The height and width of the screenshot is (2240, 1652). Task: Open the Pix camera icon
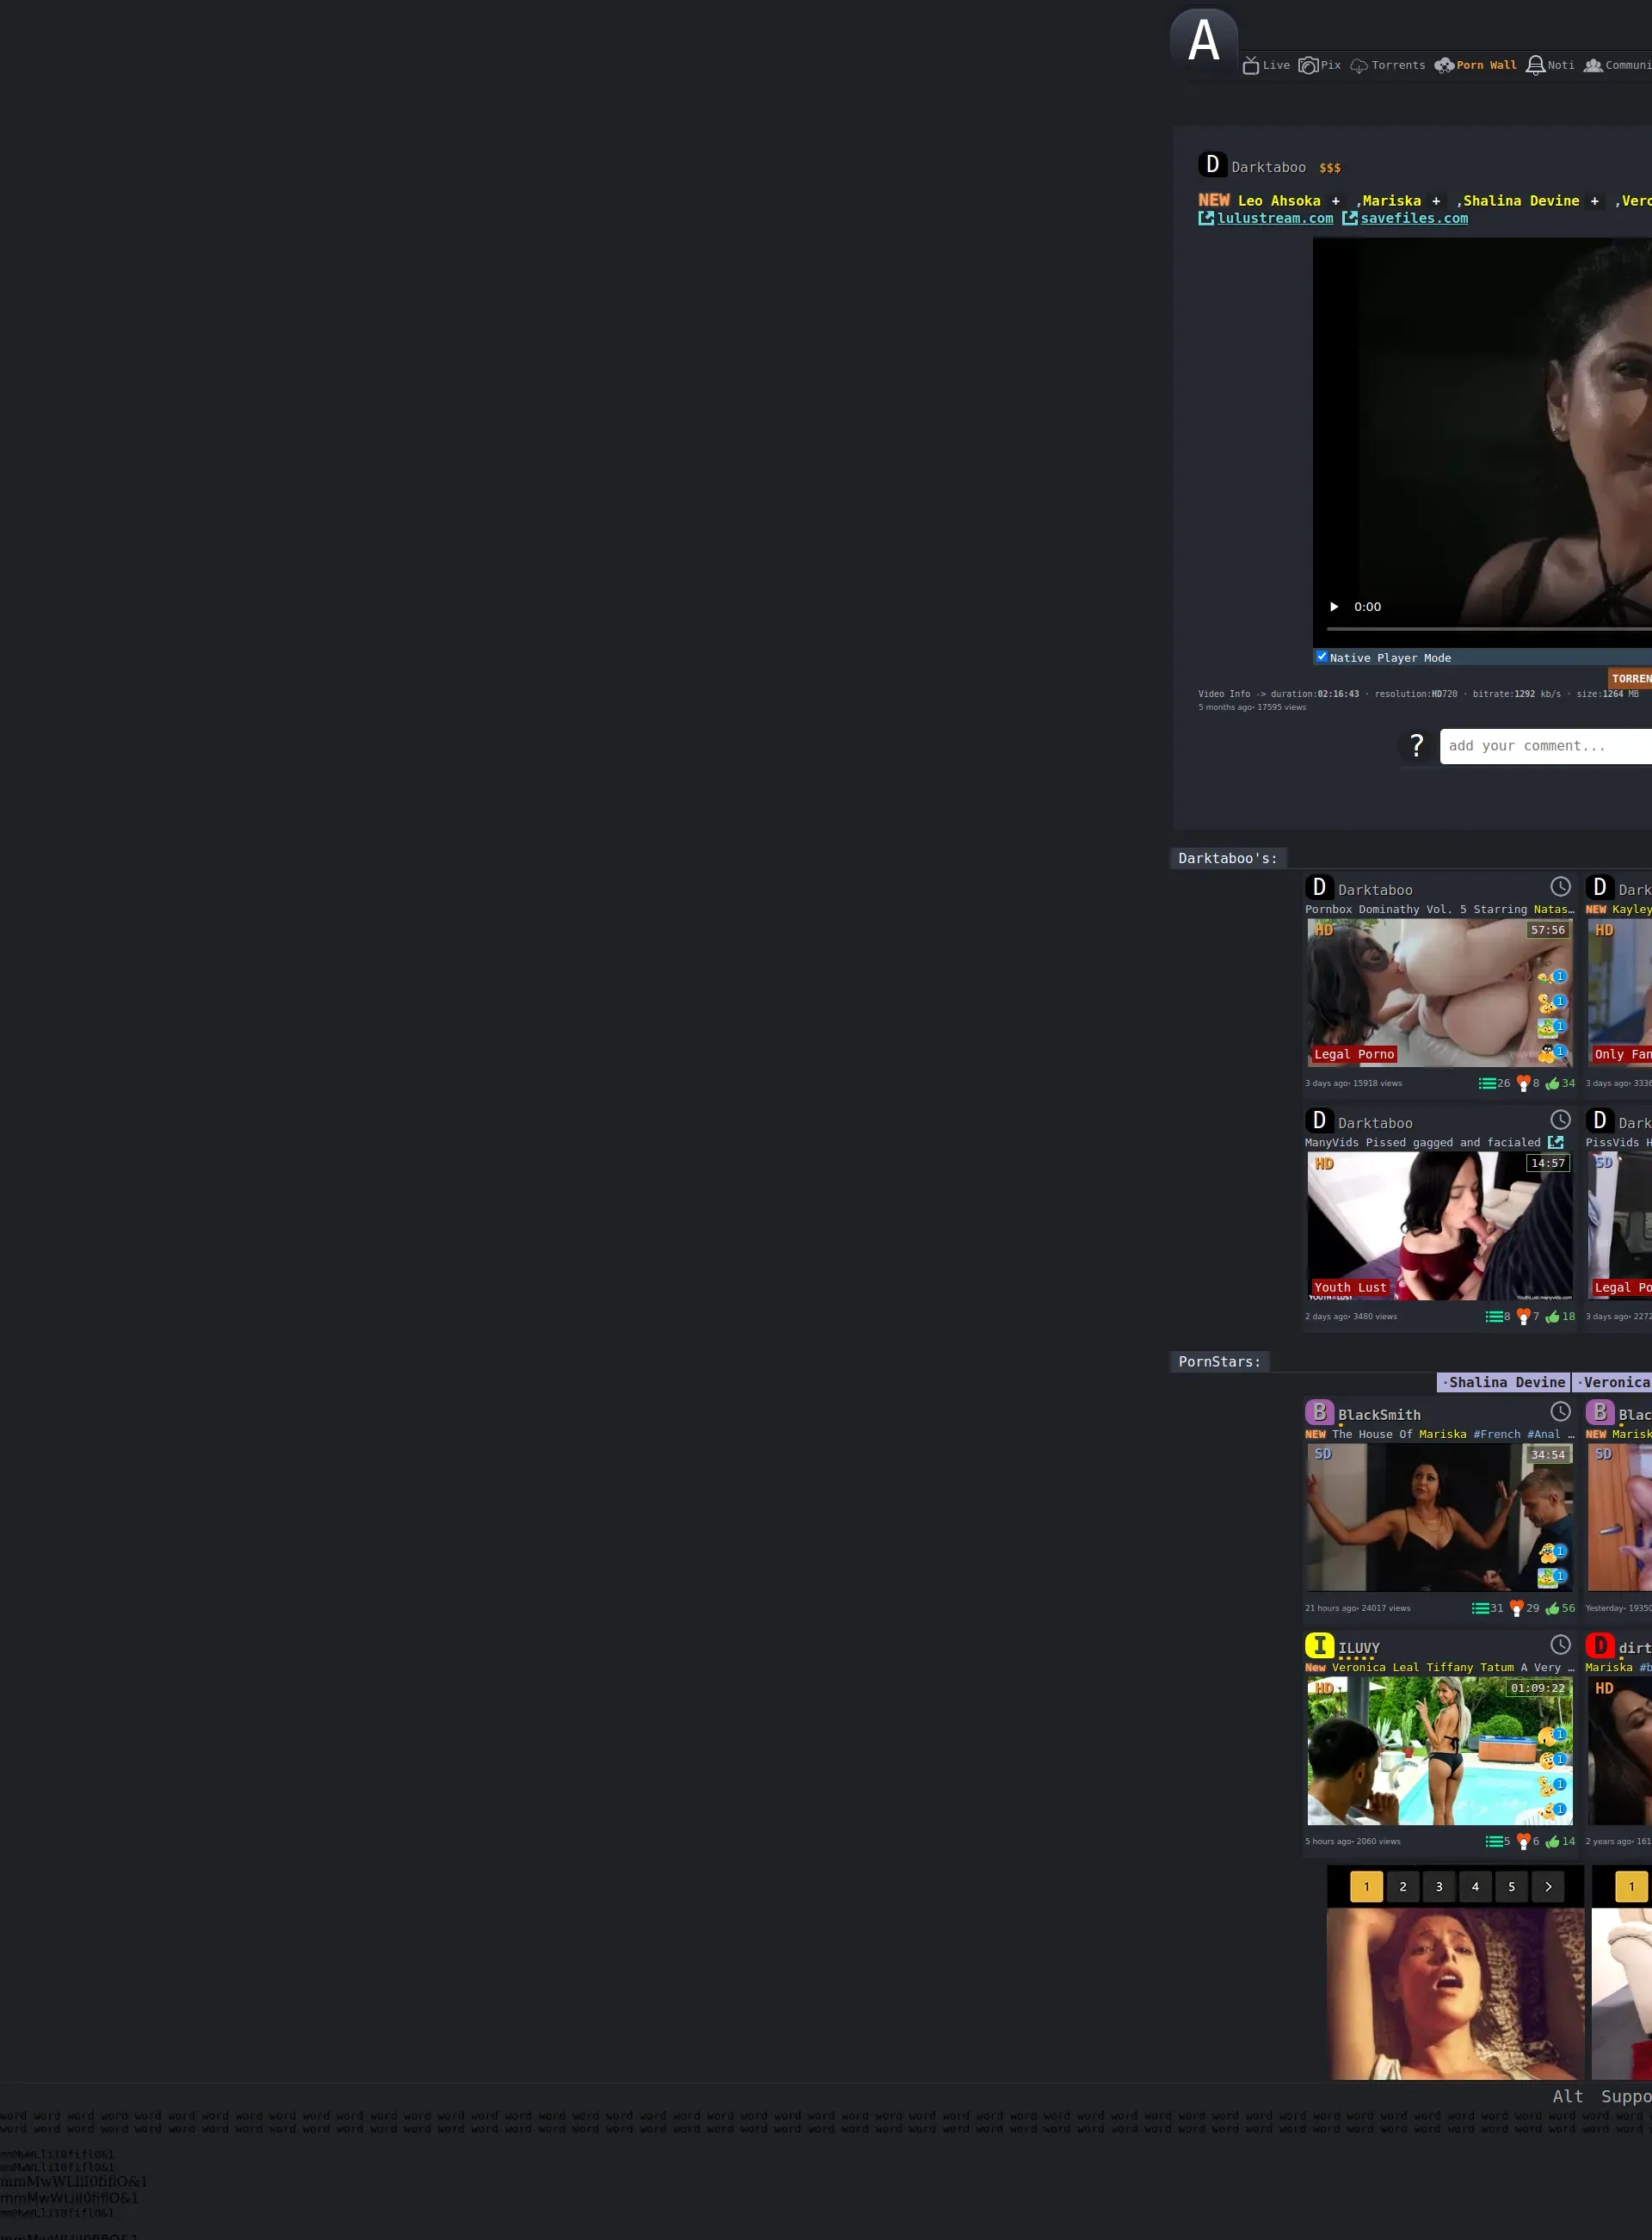[x=1307, y=66]
